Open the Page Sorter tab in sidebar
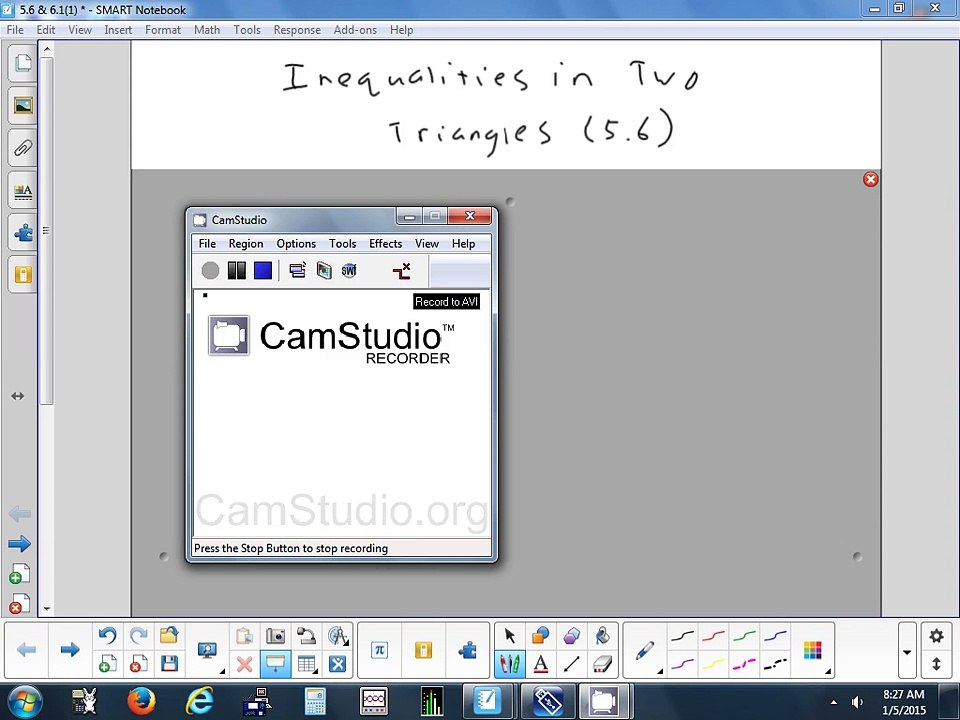Viewport: 960px width, 720px height. [x=23, y=62]
